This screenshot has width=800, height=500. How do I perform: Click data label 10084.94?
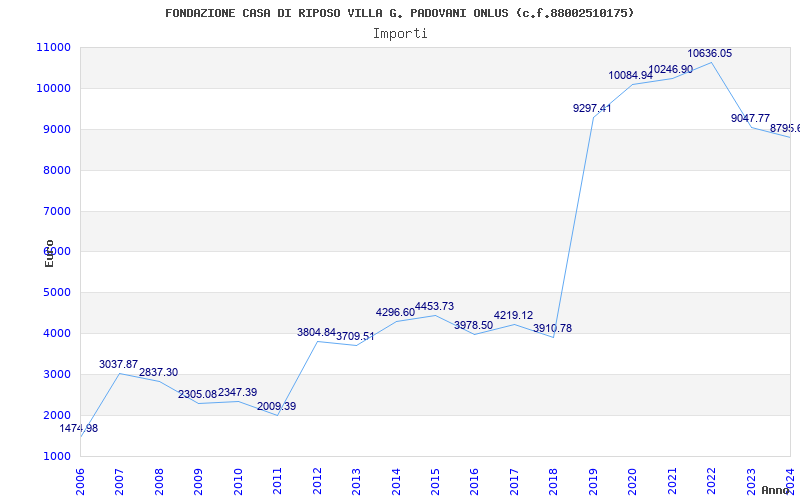coord(631,76)
